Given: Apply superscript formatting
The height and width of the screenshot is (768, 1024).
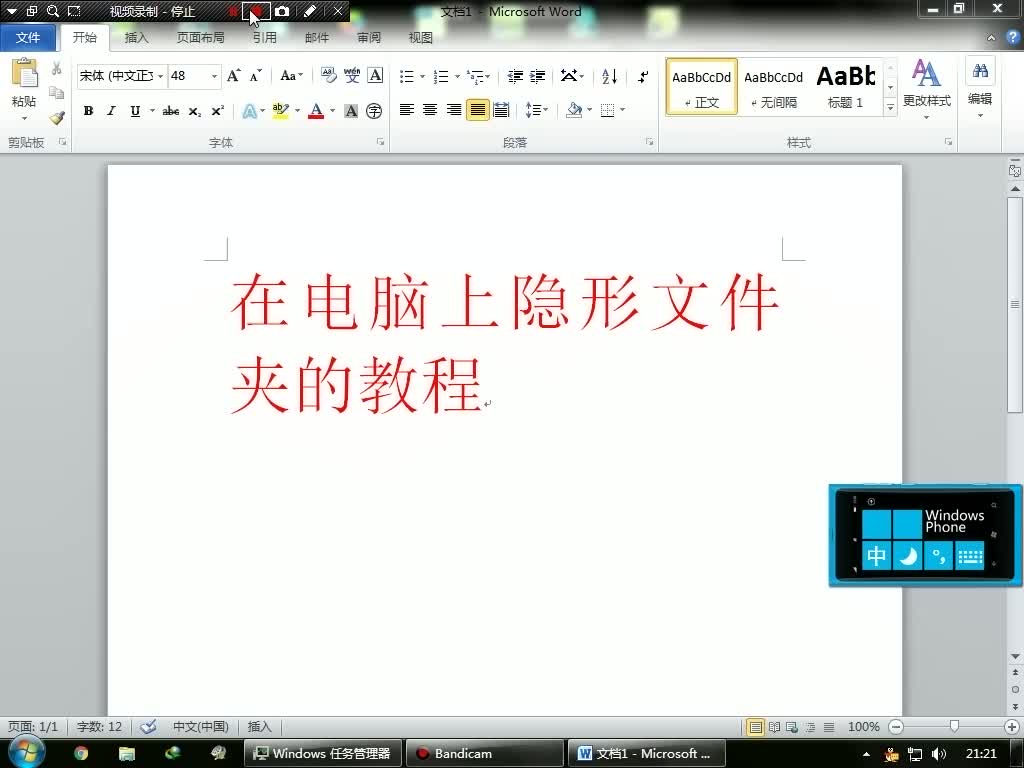Looking at the screenshot, I should pos(217,110).
